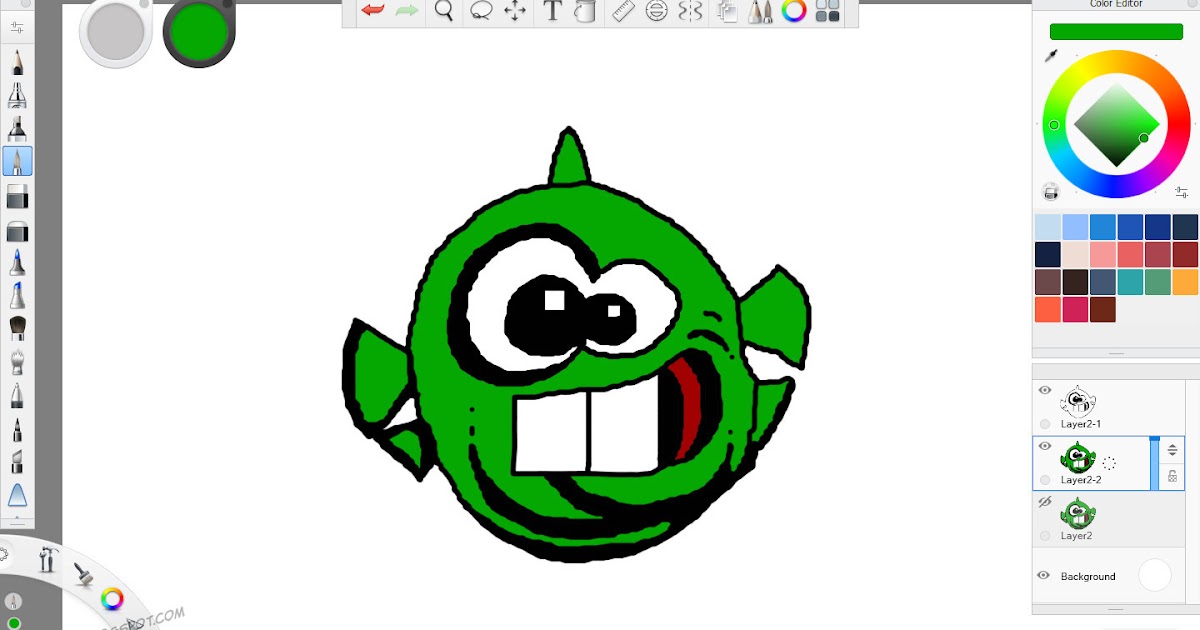Show the hidden Layer2 layer

click(1045, 502)
